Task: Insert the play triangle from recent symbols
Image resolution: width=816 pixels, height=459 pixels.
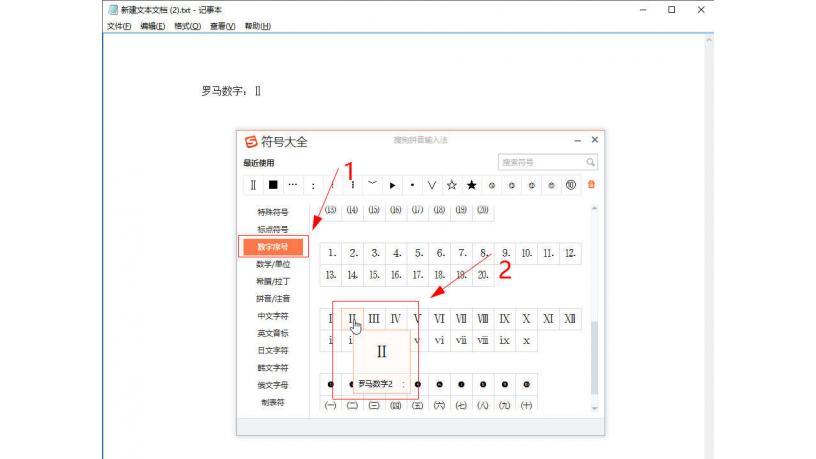Action: (392, 185)
